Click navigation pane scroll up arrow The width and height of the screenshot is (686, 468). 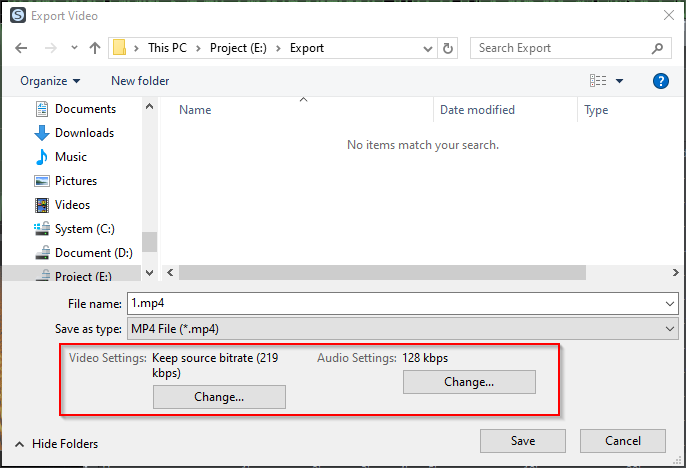149,106
